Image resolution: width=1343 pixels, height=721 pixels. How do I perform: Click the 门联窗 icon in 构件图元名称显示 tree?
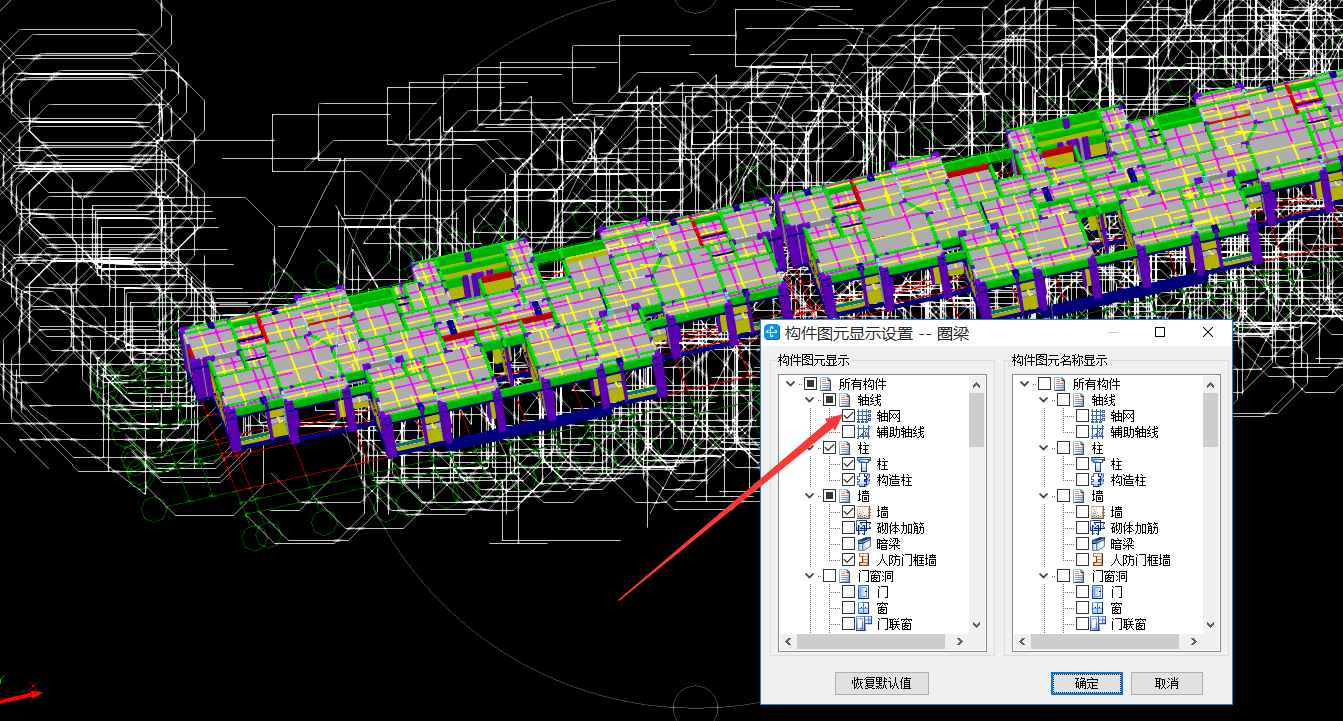click(x=1098, y=624)
